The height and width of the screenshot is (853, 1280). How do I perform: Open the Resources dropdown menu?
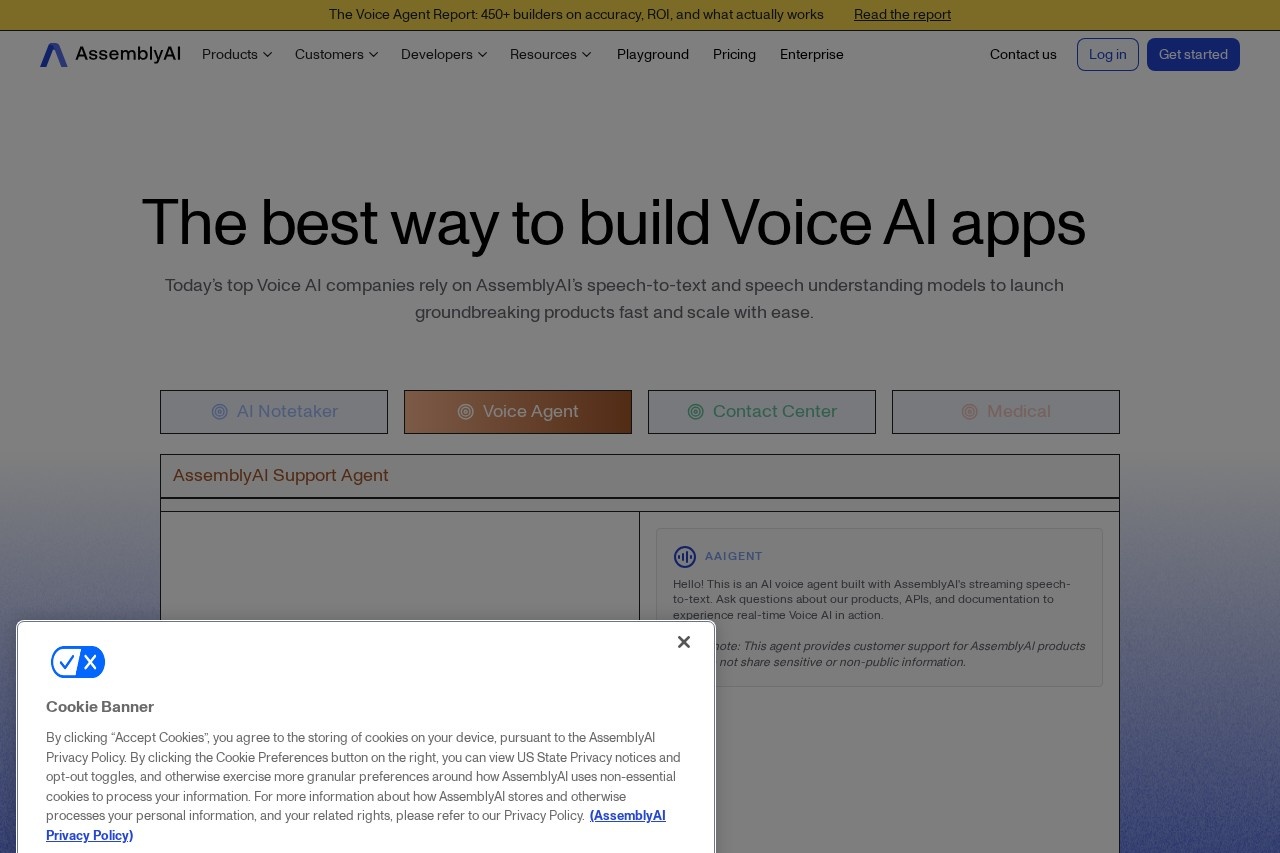[x=550, y=55]
